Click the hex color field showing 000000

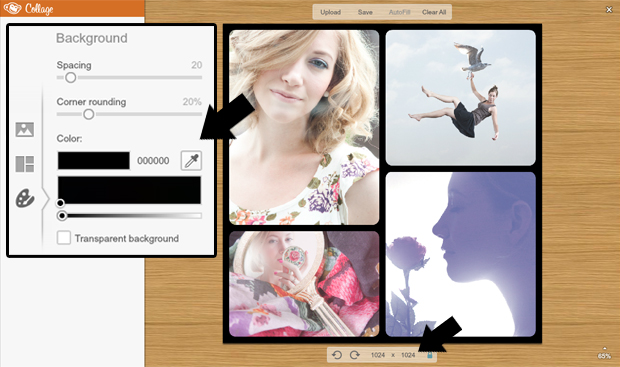[153, 161]
